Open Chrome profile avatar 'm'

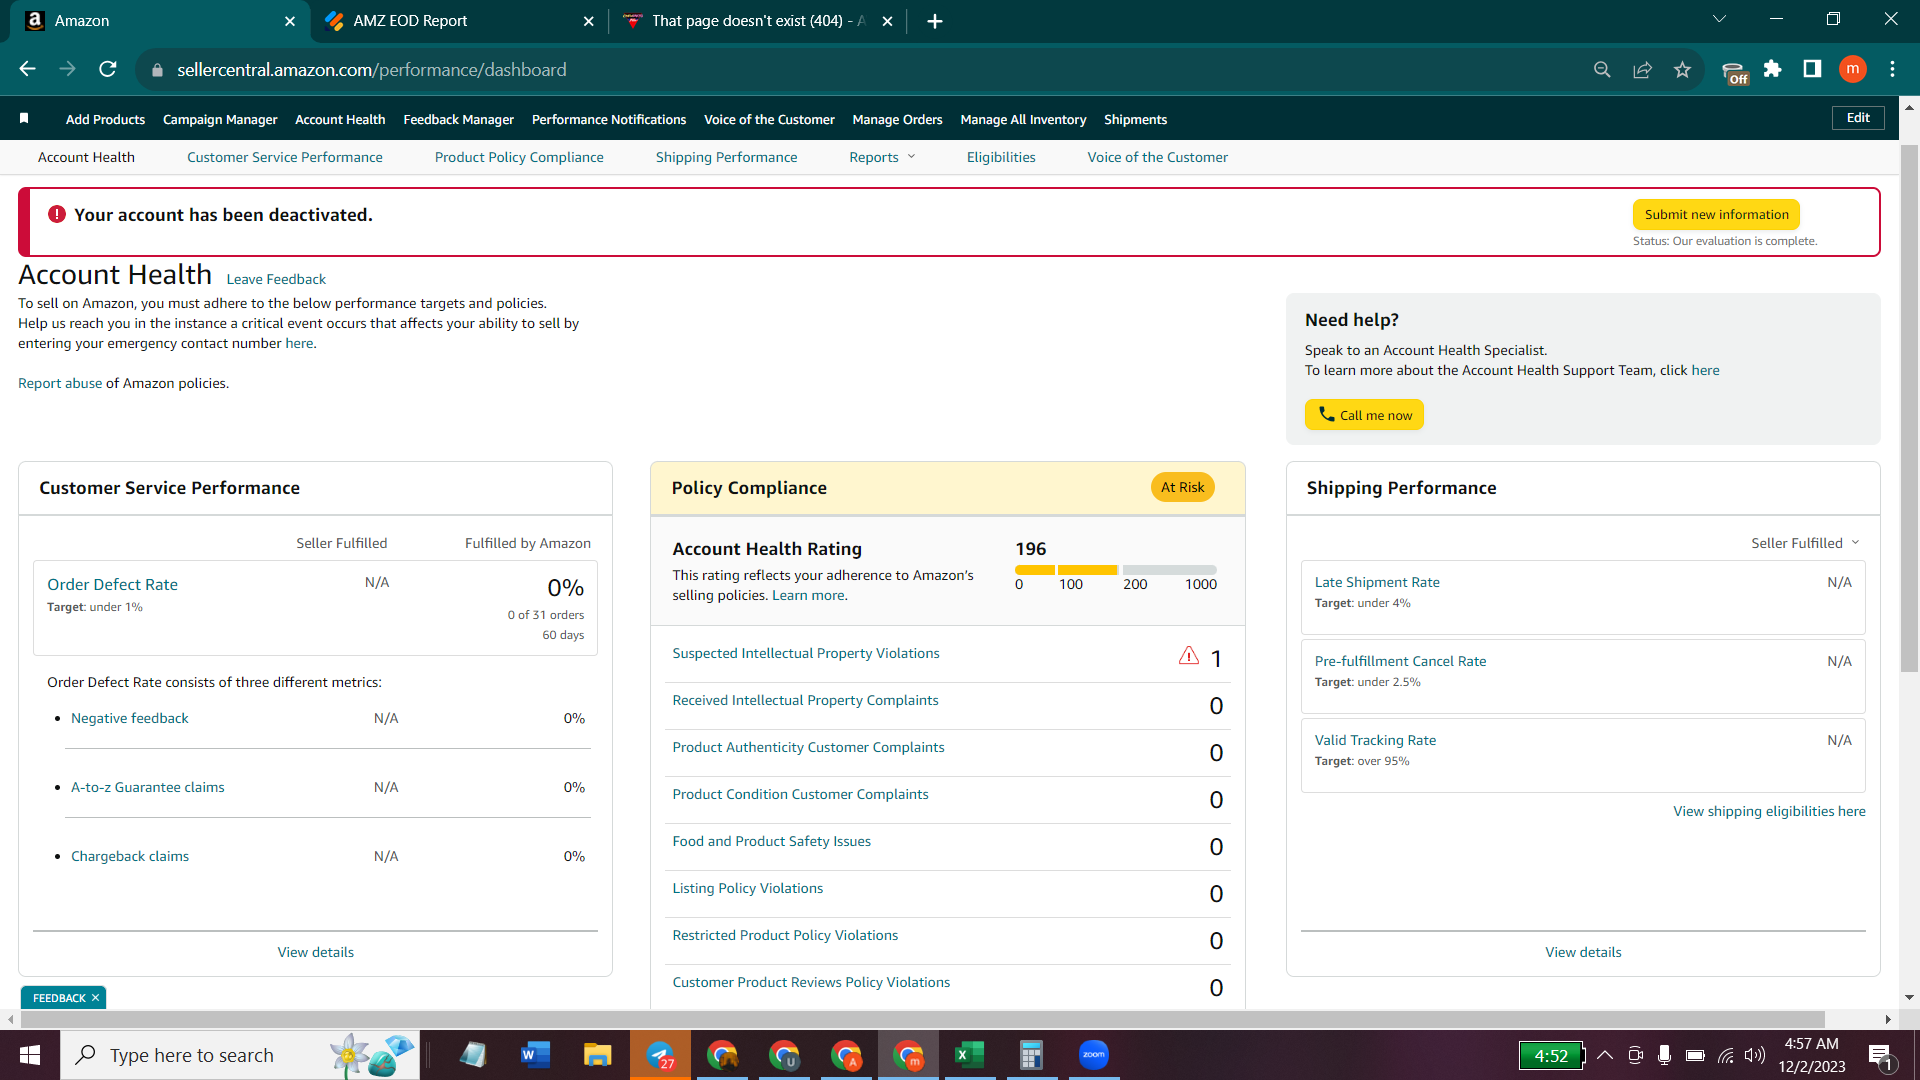tap(1853, 69)
